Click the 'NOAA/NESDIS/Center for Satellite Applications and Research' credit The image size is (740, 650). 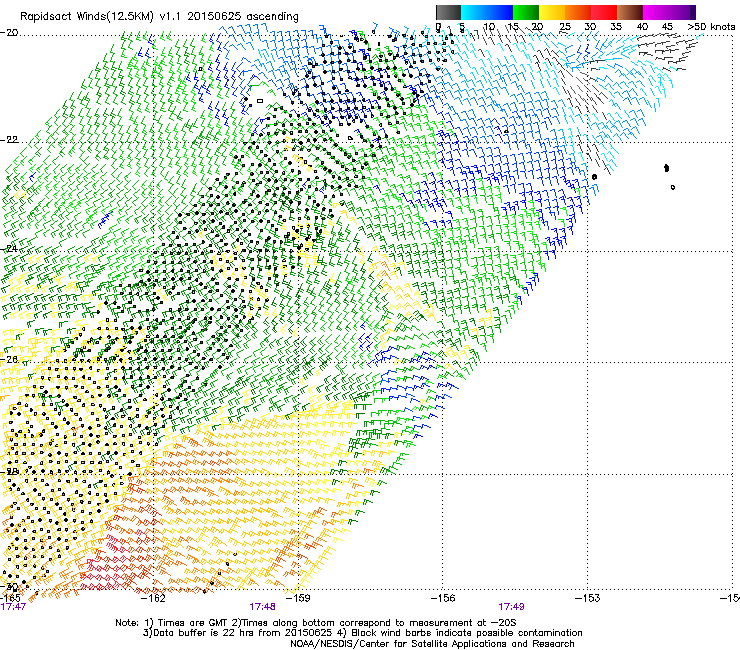point(432,644)
